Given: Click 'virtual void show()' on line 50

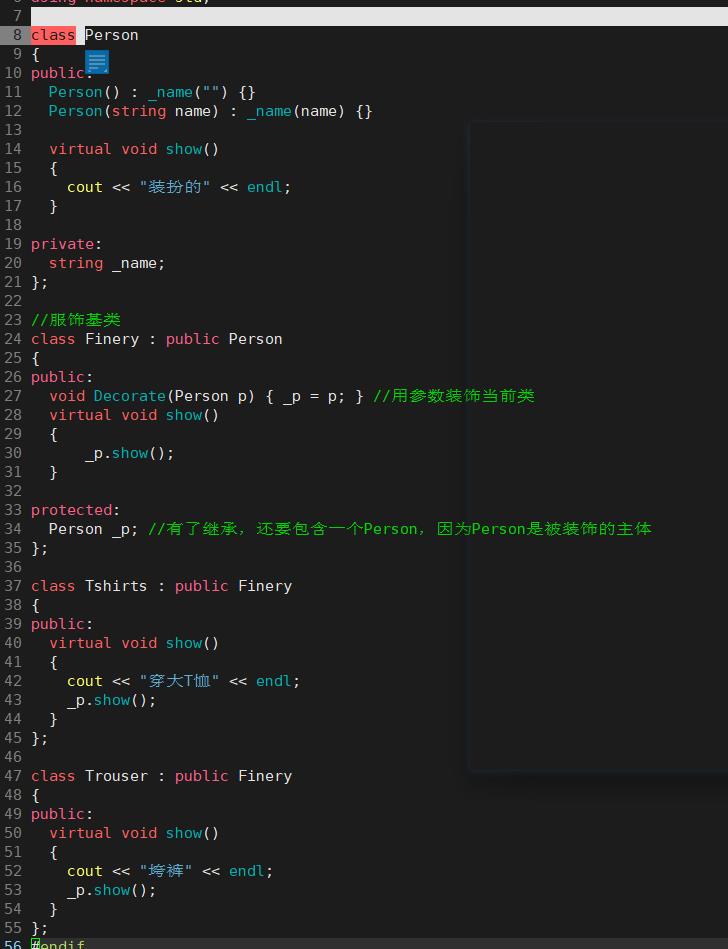Looking at the screenshot, I should pyautogui.click(x=134, y=833).
